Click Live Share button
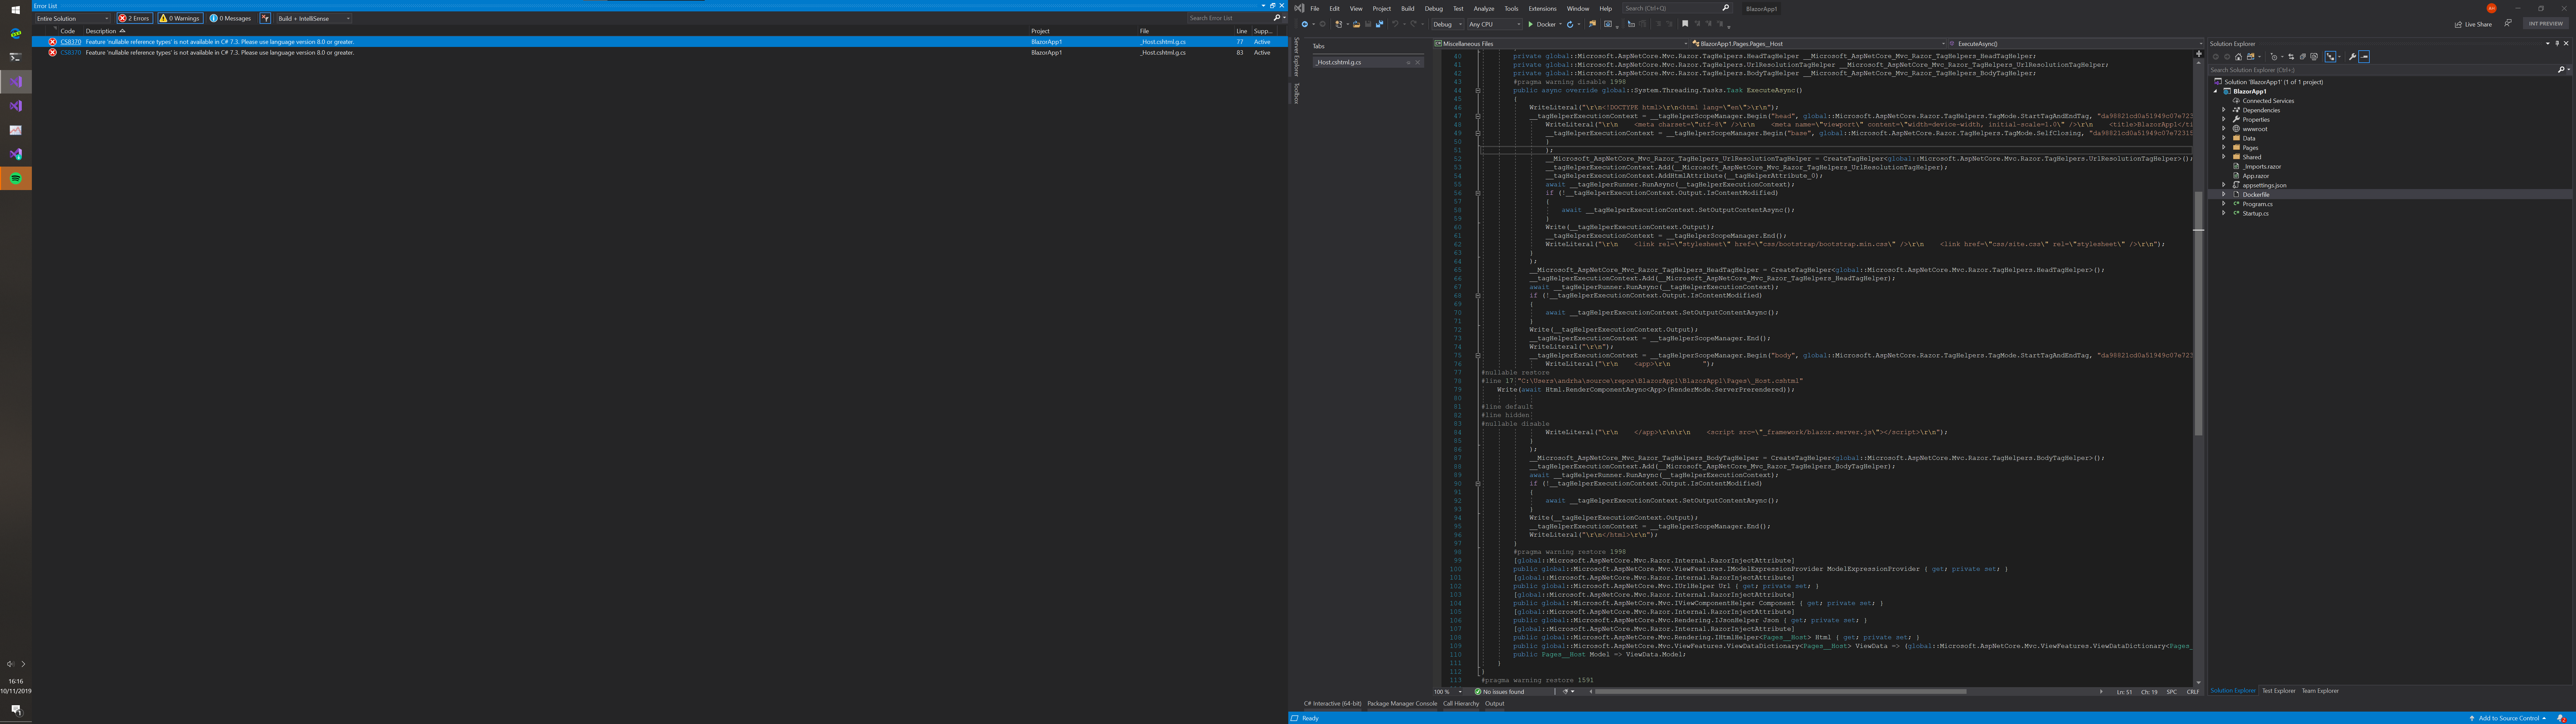Image resolution: width=2576 pixels, height=724 pixels. pos(2473,24)
